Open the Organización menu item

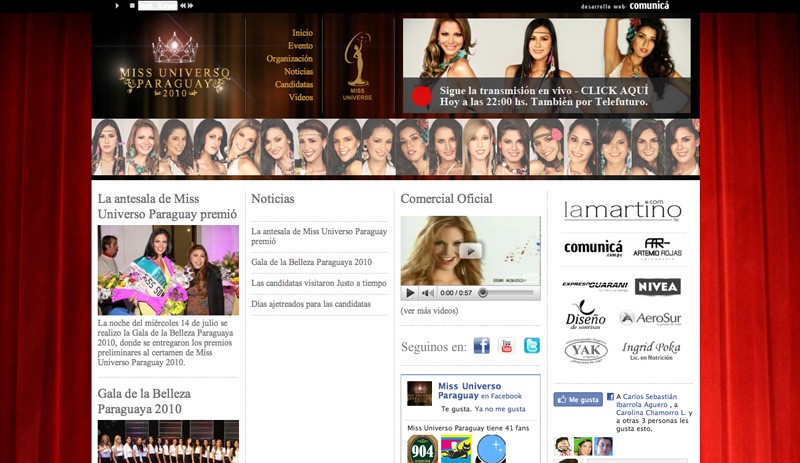point(289,59)
